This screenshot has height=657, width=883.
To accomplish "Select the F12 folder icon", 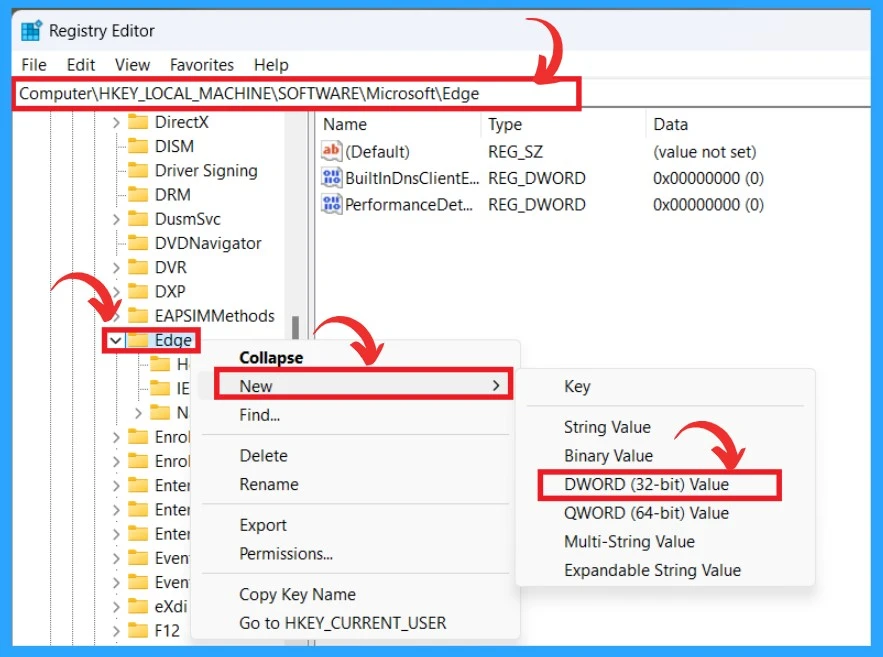I will click(x=138, y=631).
